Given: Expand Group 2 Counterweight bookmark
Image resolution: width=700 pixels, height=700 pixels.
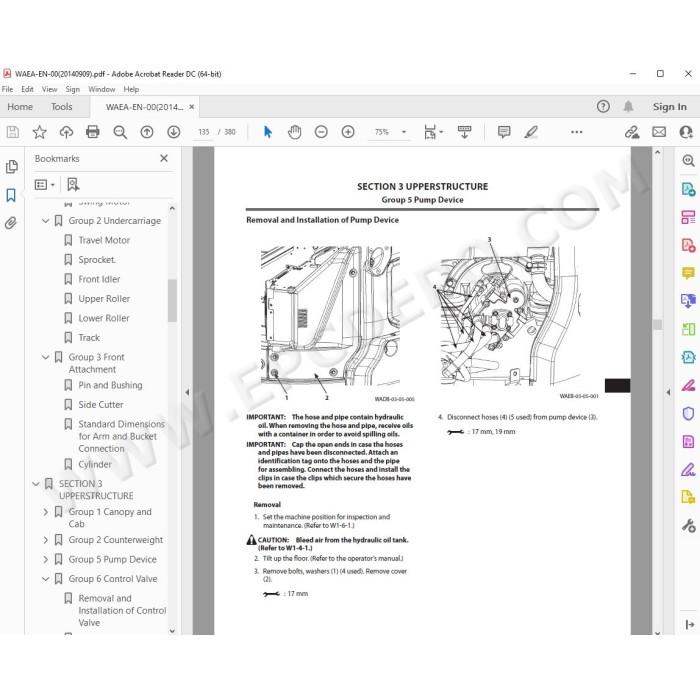Looking at the screenshot, I should 46,540.
